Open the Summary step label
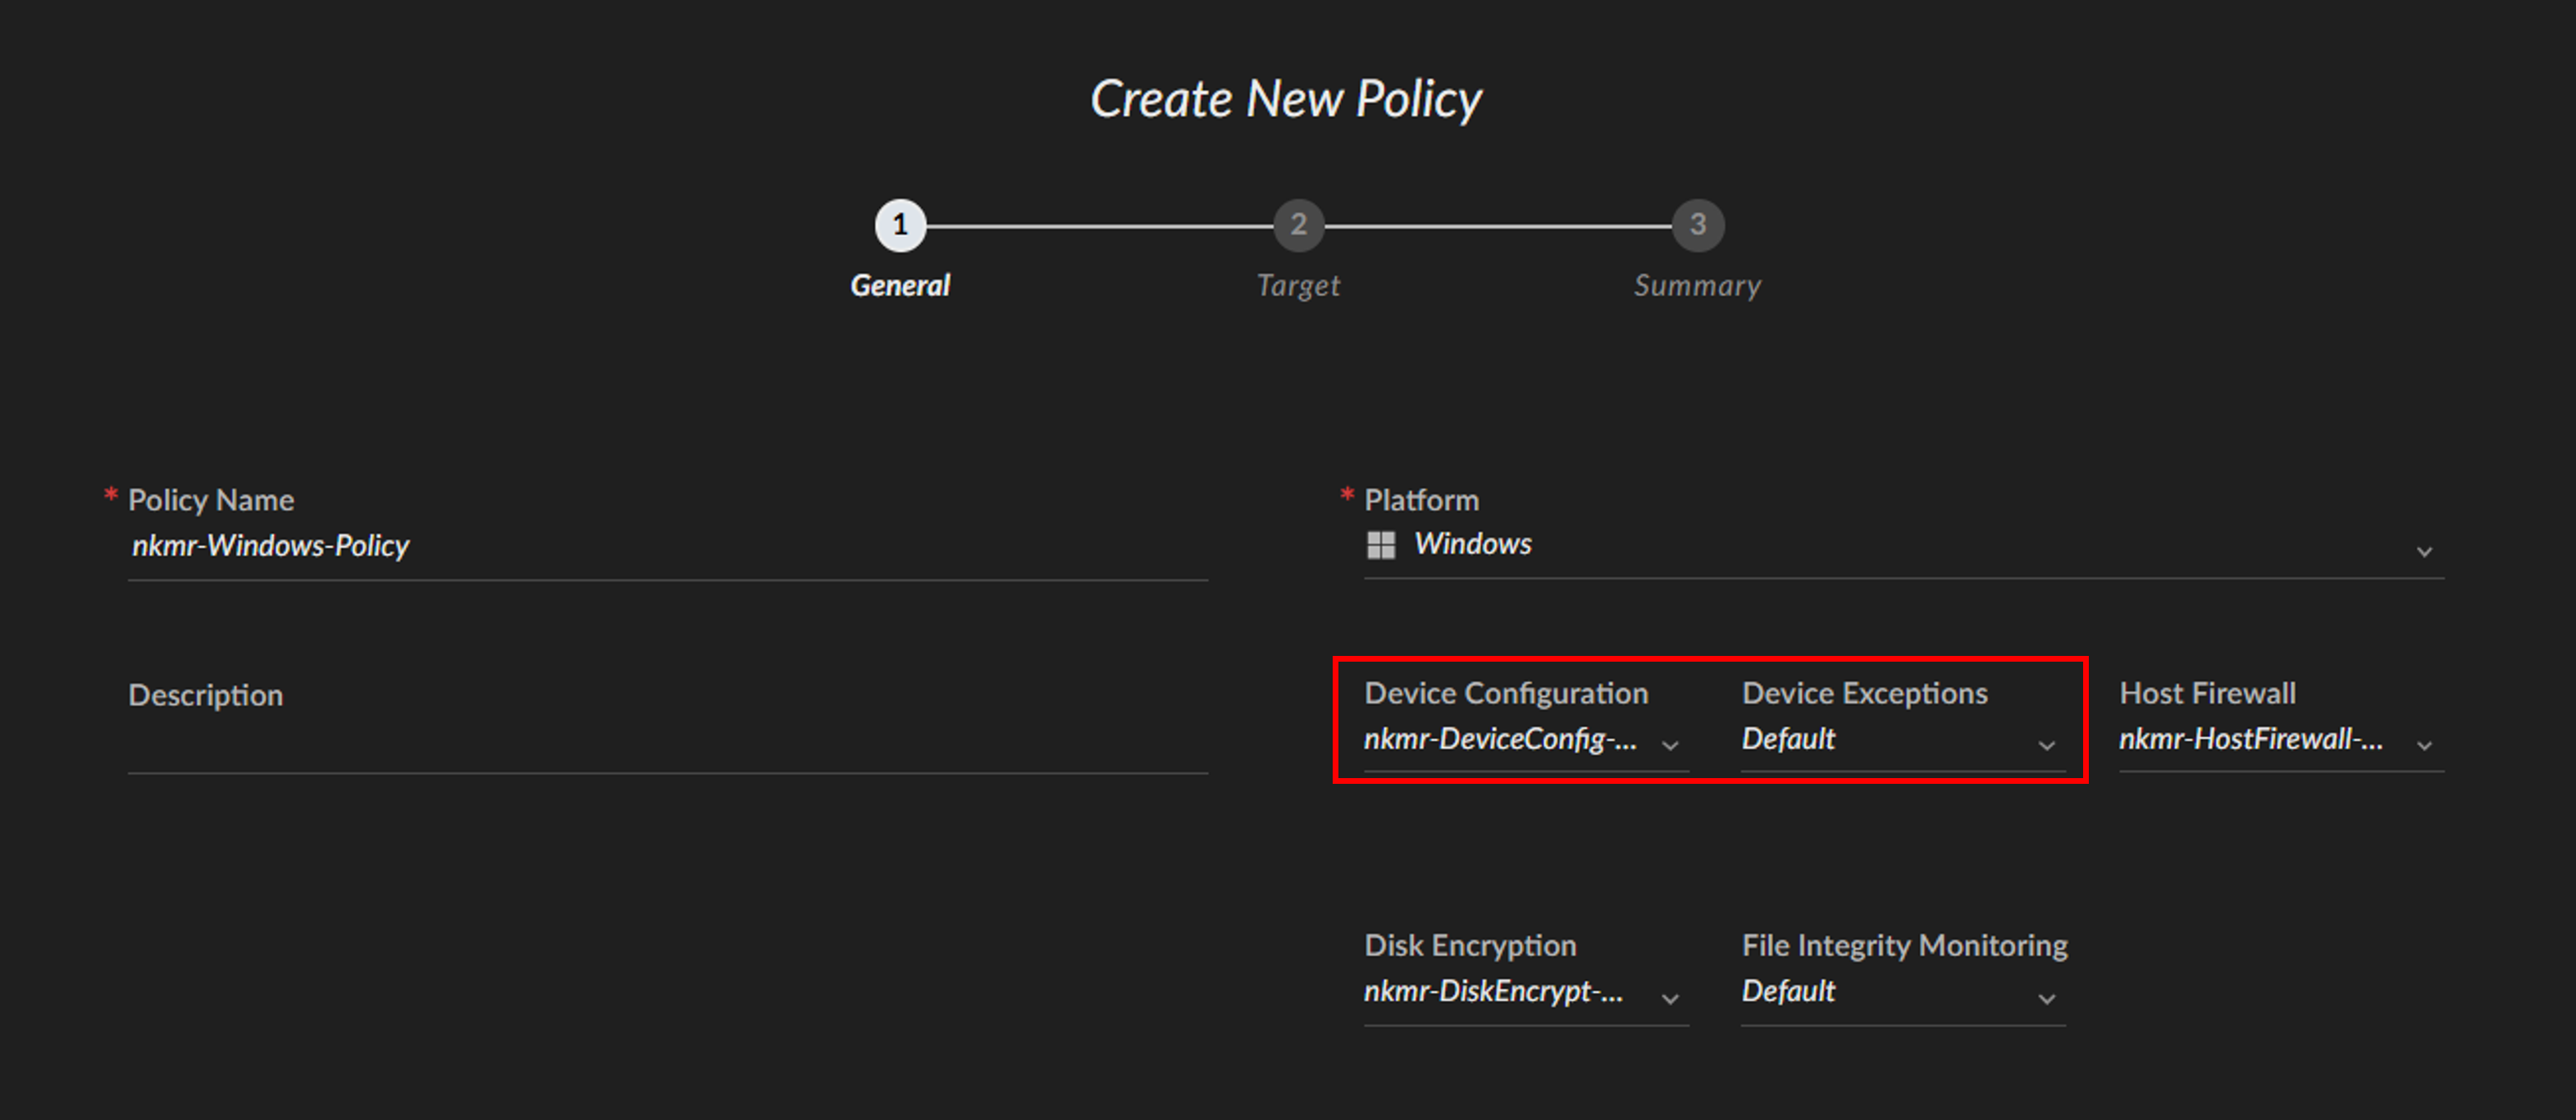2576x1120 pixels. [x=1697, y=286]
